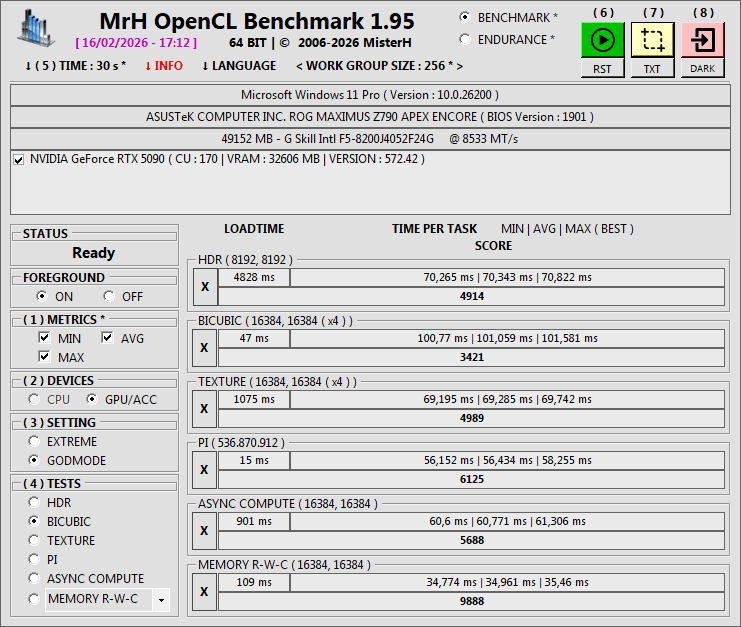Clear the TEXTURE result with its X
The image size is (741, 627).
pos(205,409)
